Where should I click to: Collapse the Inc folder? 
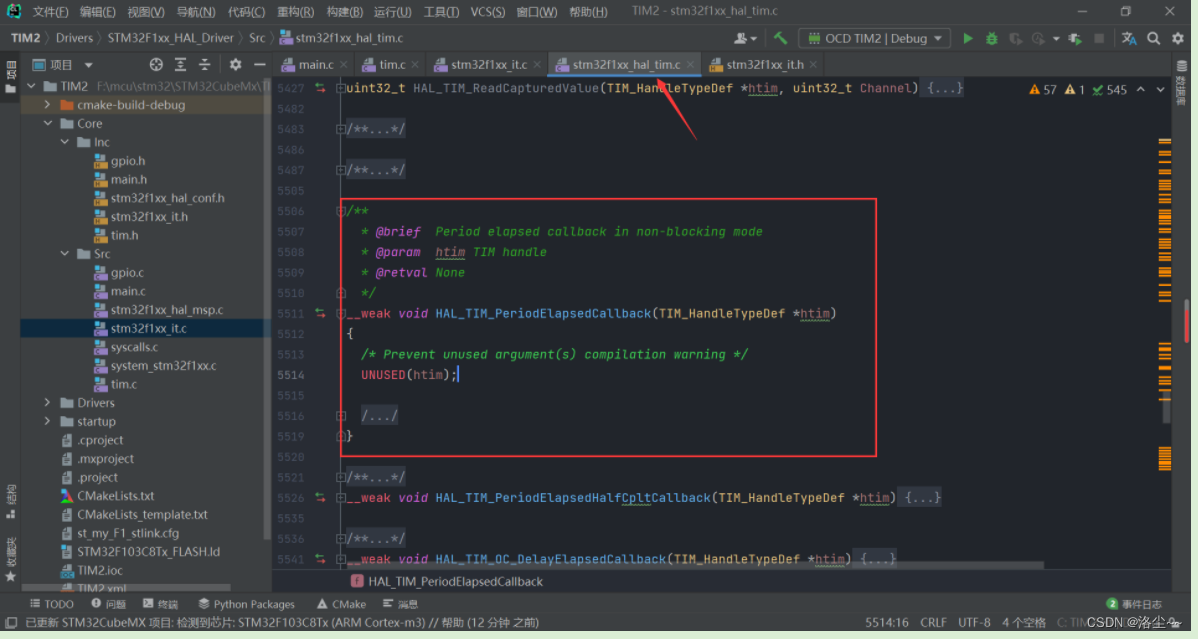point(65,142)
